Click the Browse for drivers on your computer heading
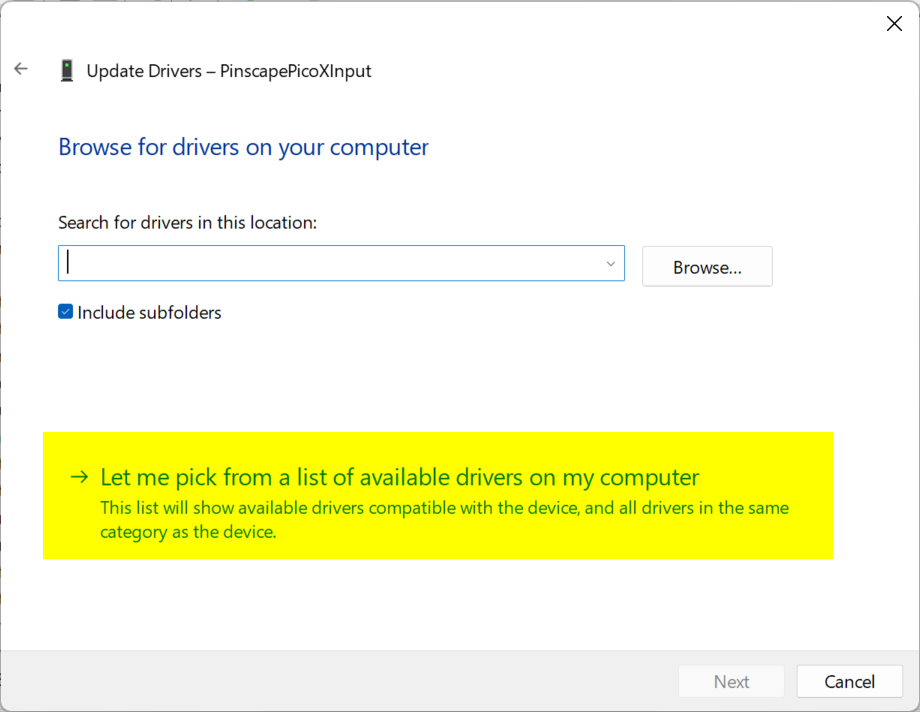This screenshot has height=712, width=920. point(243,147)
